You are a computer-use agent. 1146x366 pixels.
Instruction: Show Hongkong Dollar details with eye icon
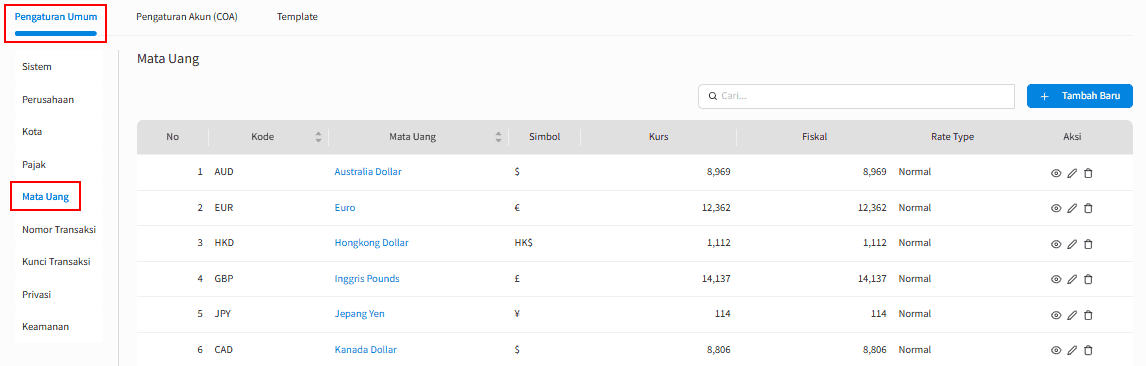click(x=1056, y=244)
